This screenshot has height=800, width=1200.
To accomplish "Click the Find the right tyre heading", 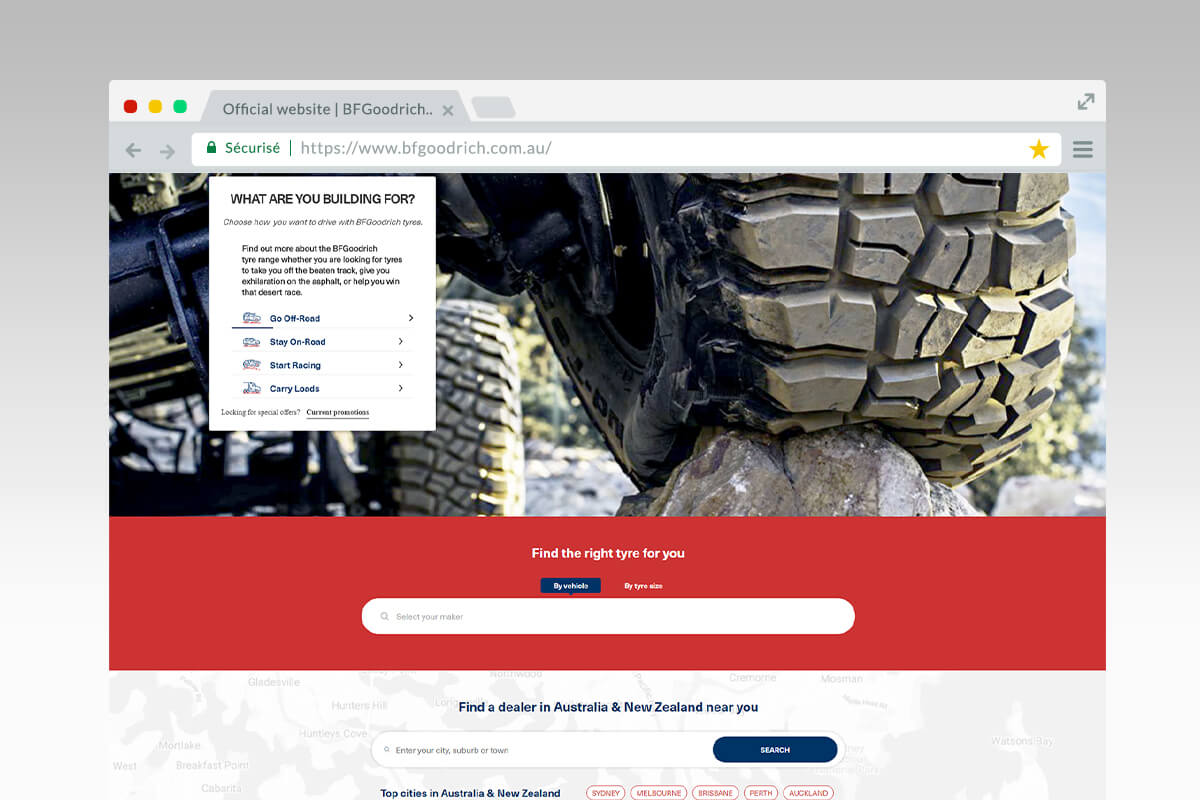I will pos(608,553).
